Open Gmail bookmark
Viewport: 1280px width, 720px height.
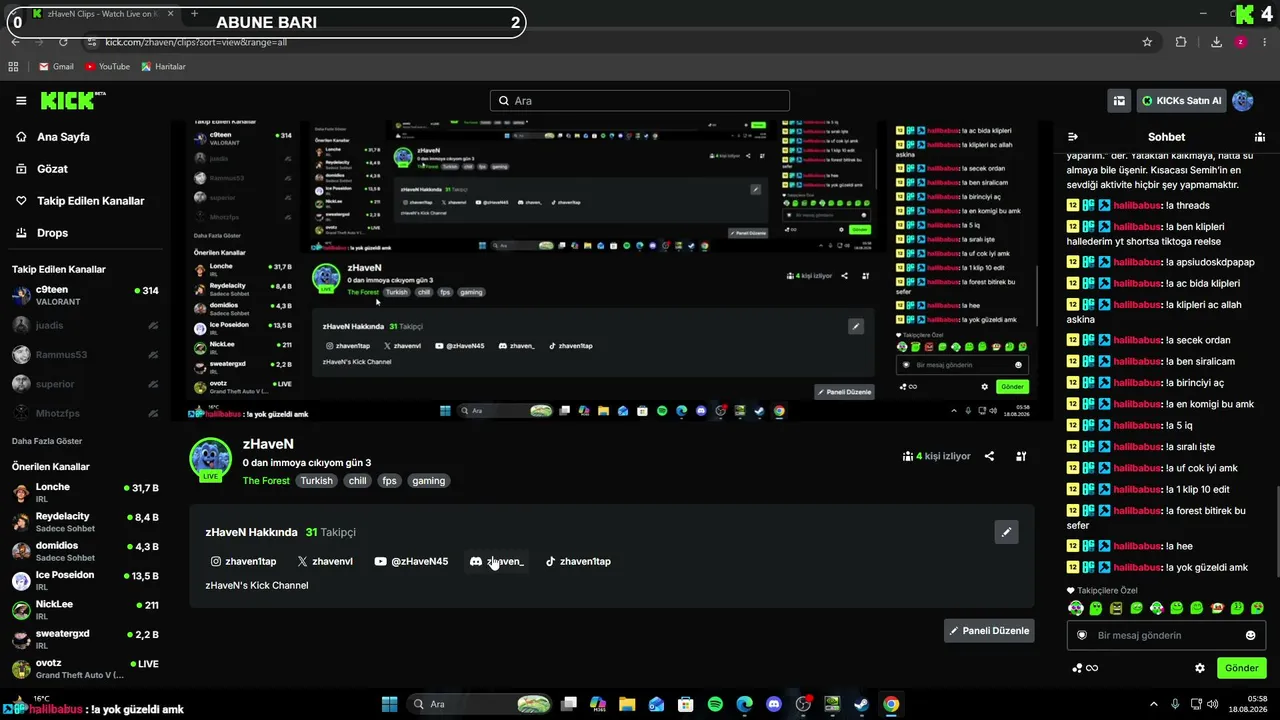56,67
